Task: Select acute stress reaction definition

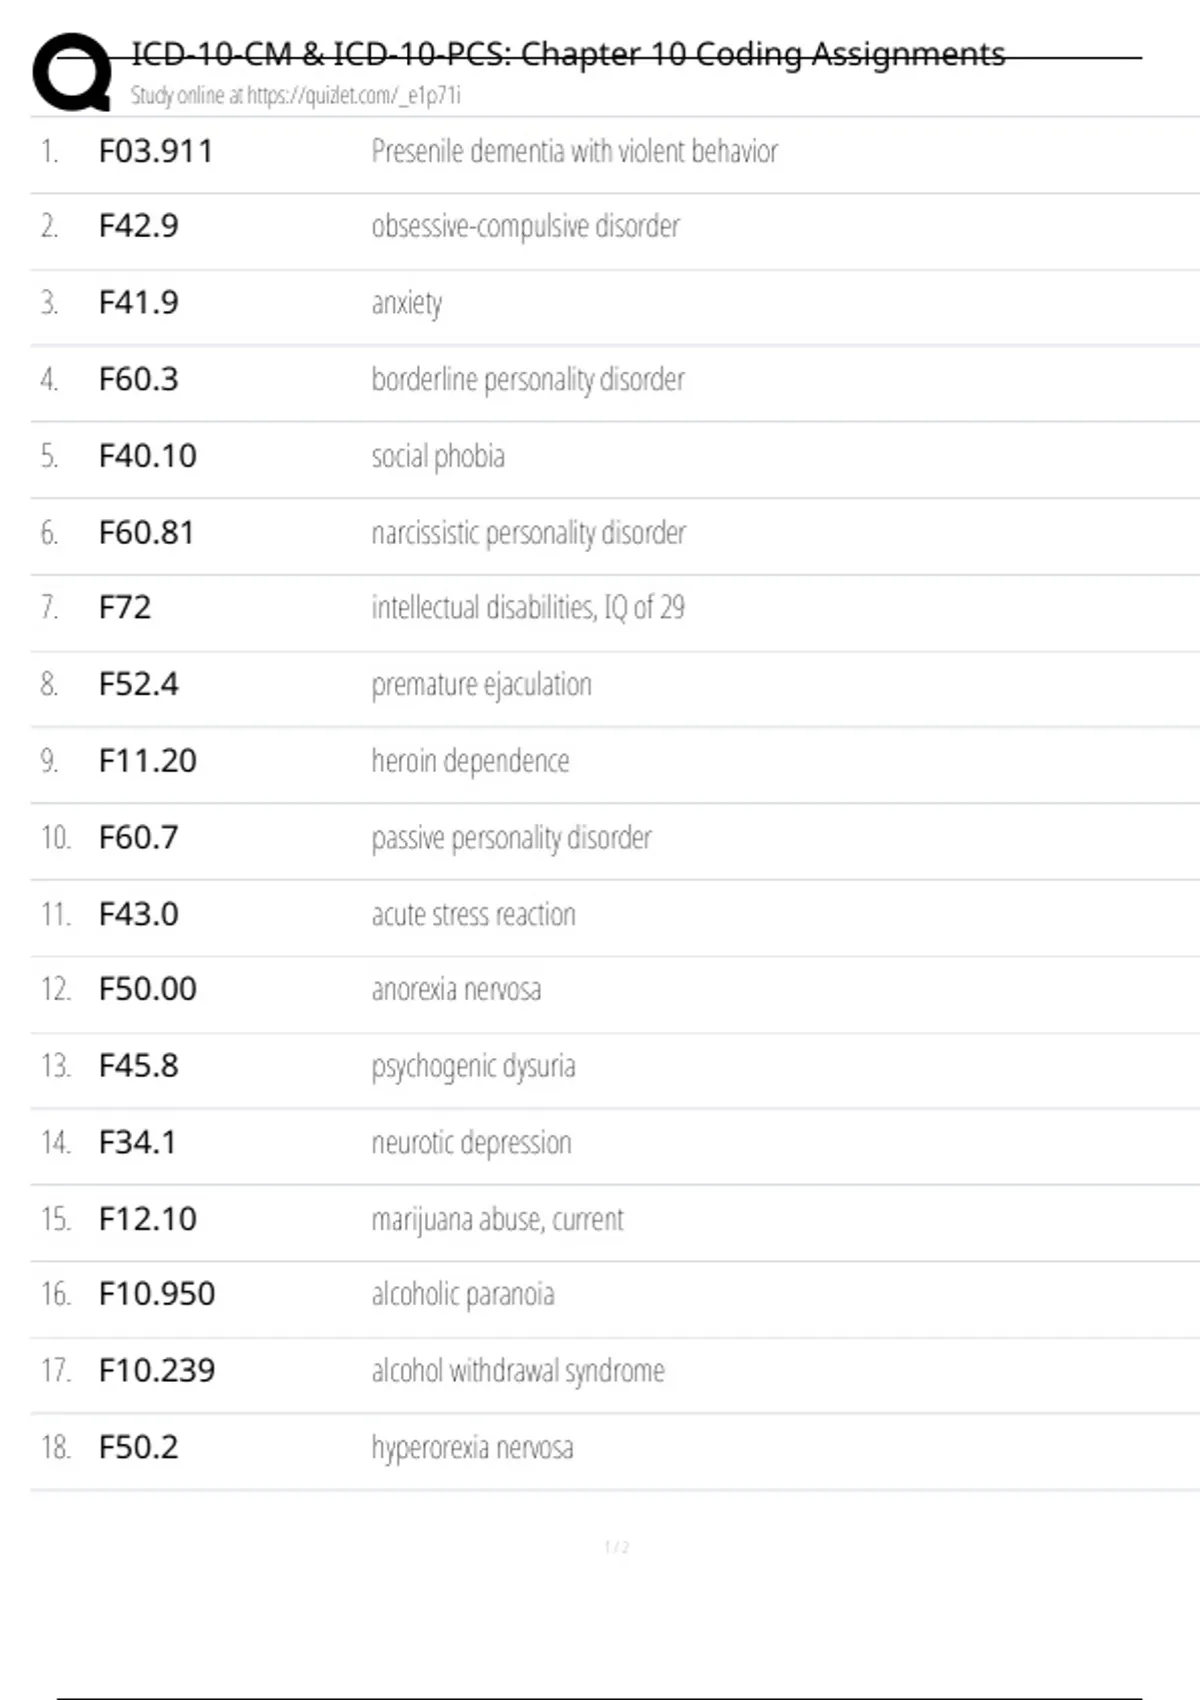Action: coord(473,914)
